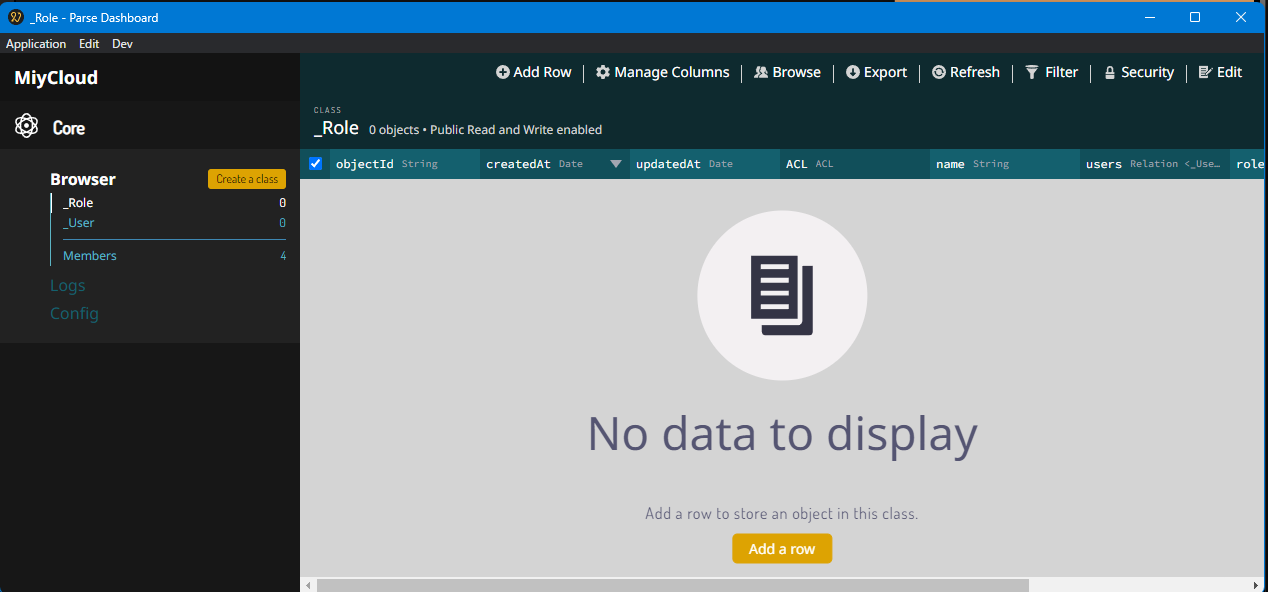Screen dimensions: 1268x592
Task: Click the Core section label
Action: click(x=69, y=128)
